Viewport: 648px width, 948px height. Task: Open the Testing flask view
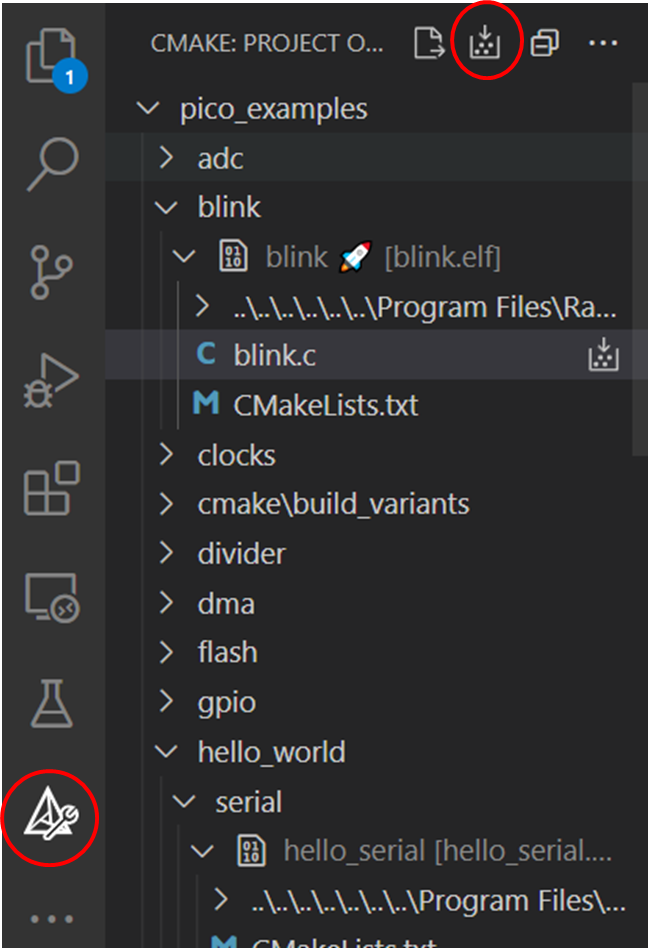[51, 705]
